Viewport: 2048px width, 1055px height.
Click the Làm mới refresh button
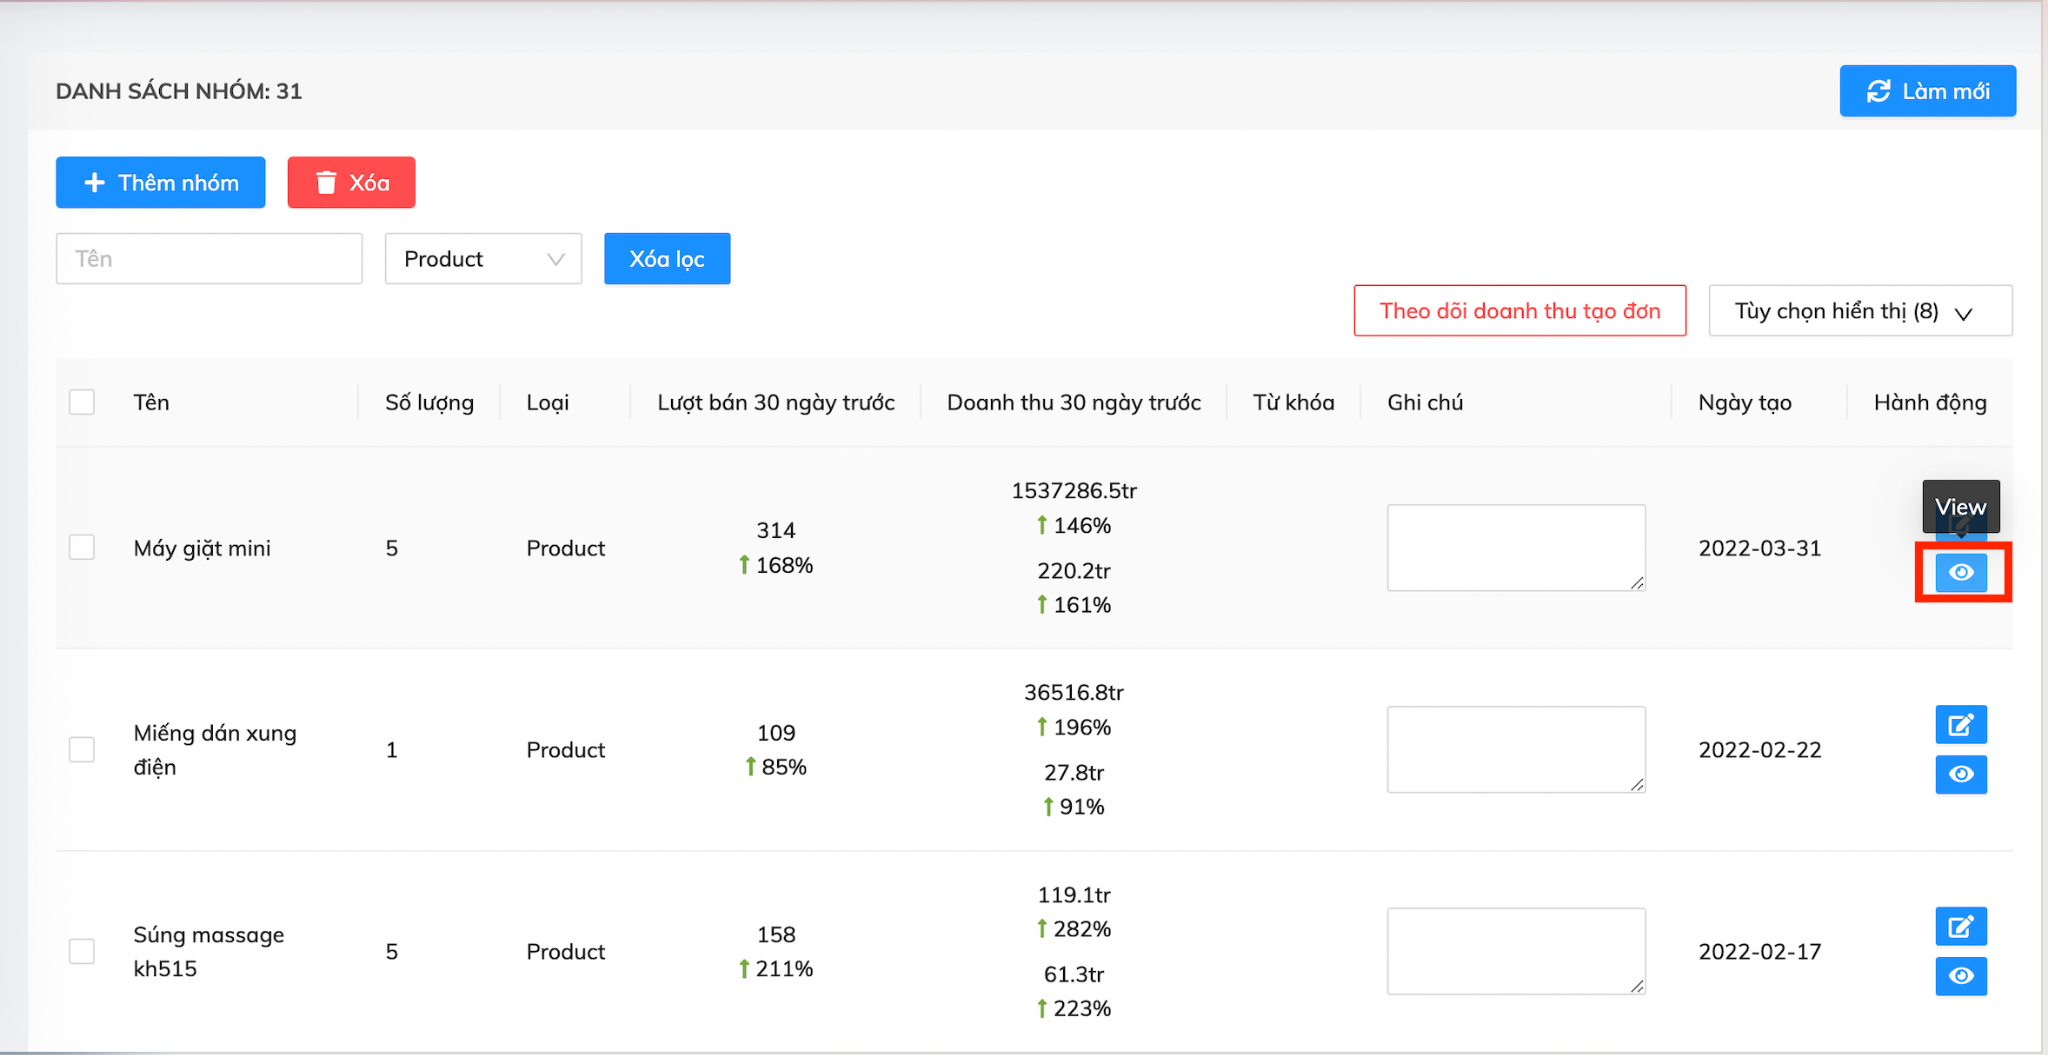[1927, 91]
